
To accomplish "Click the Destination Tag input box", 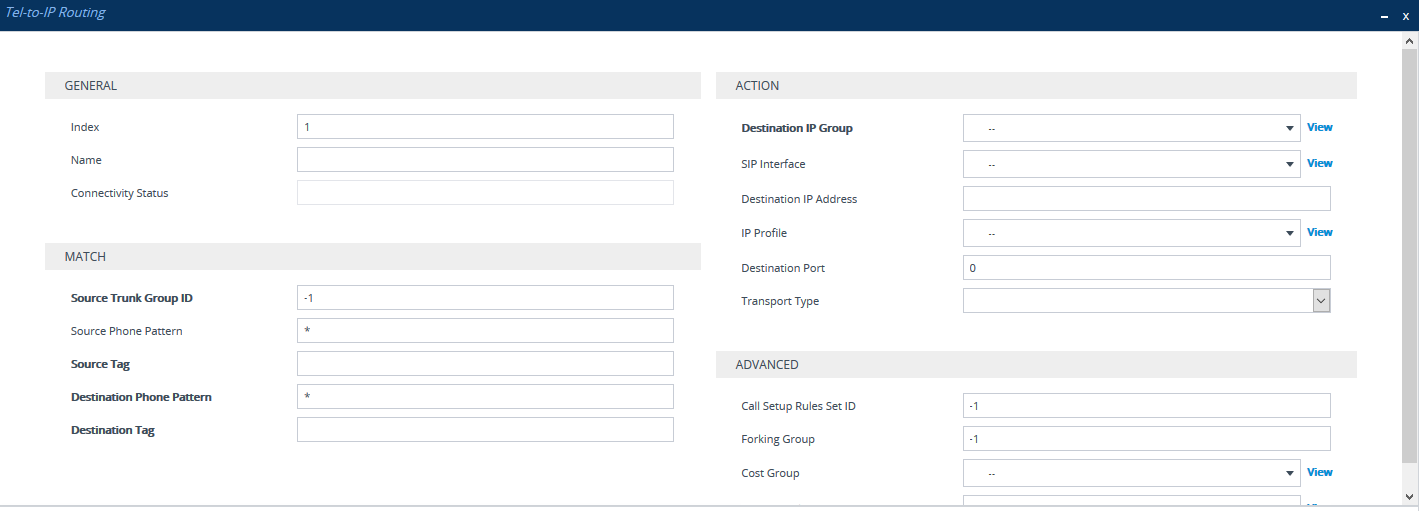I will coord(485,430).
